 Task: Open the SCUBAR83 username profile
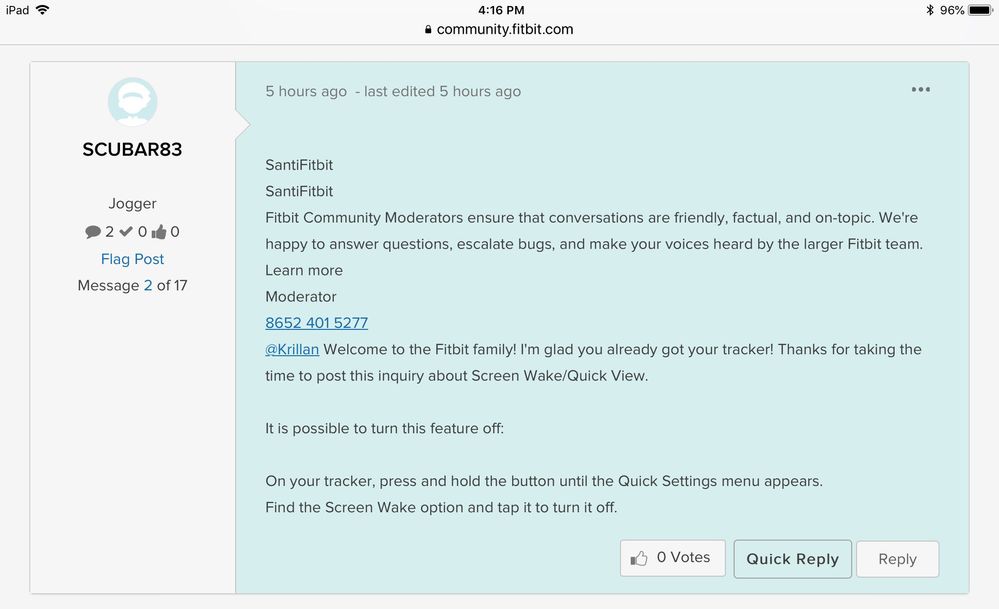[133, 149]
